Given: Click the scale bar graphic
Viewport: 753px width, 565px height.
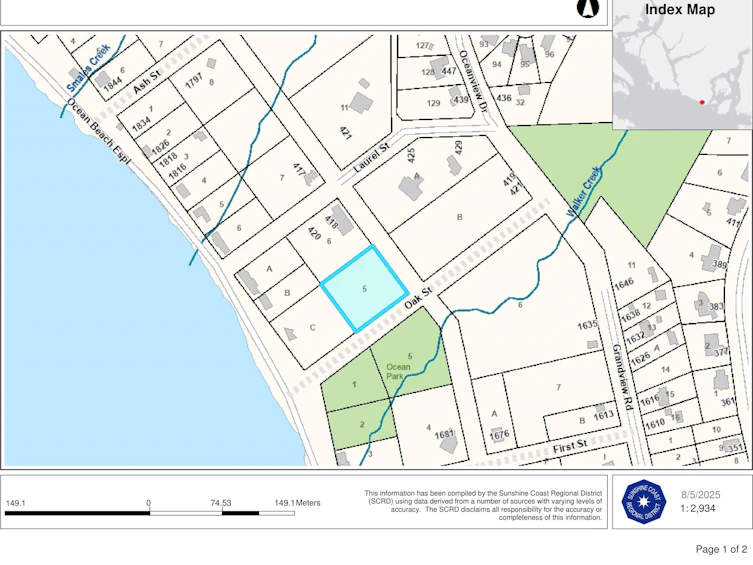Looking at the screenshot, I should pyautogui.click(x=150, y=513).
